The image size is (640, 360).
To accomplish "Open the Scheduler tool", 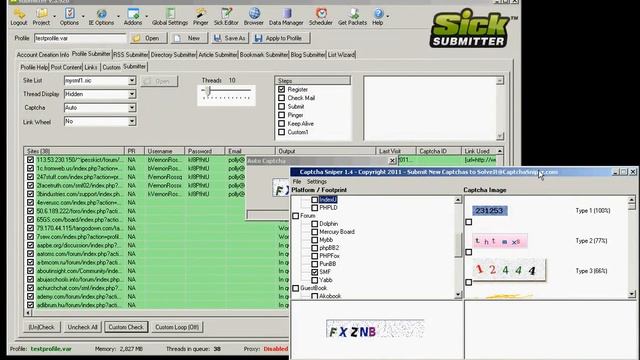I will [x=320, y=17].
